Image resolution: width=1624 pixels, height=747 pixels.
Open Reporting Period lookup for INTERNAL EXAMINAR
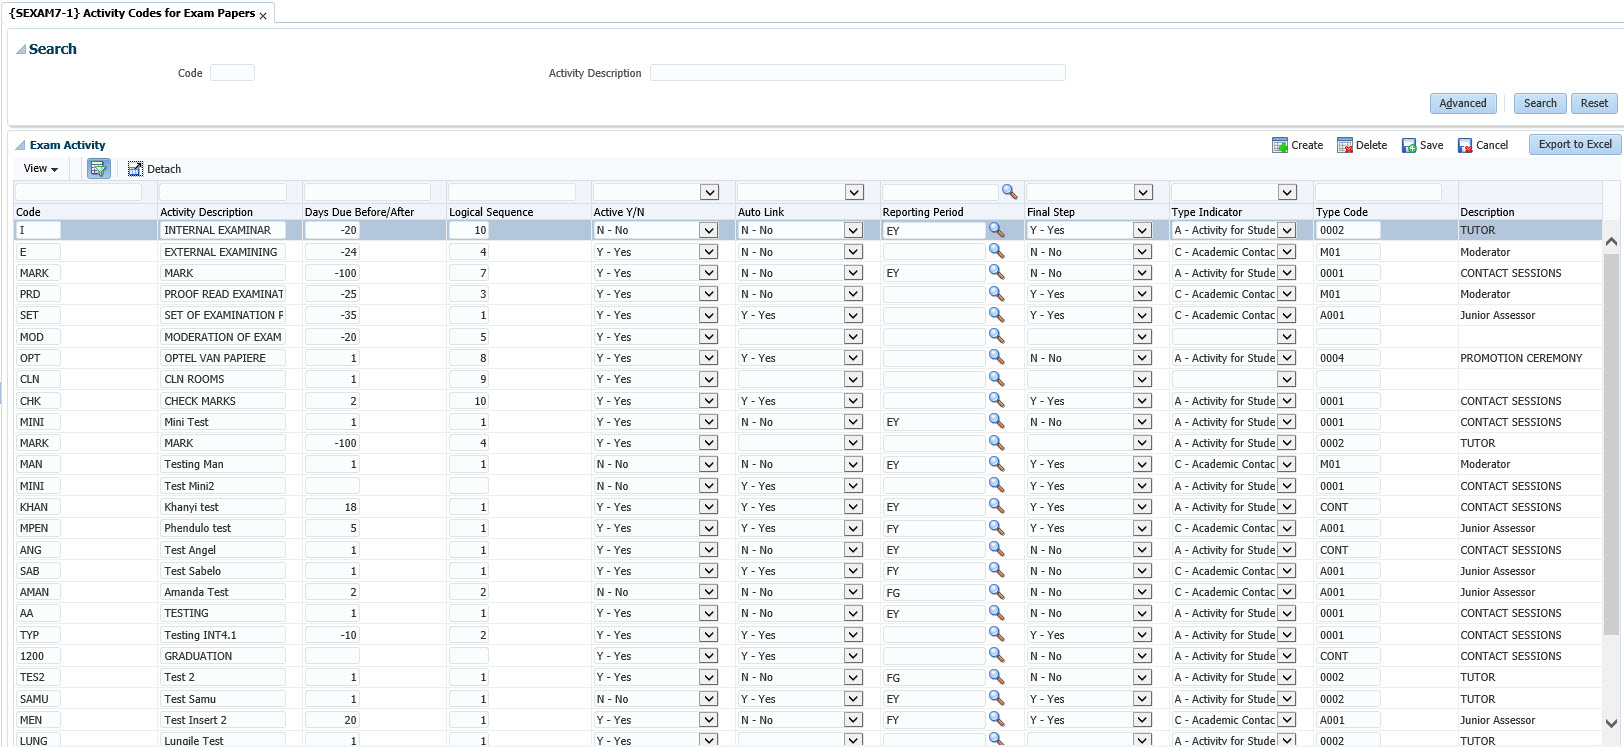[x=996, y=230]
